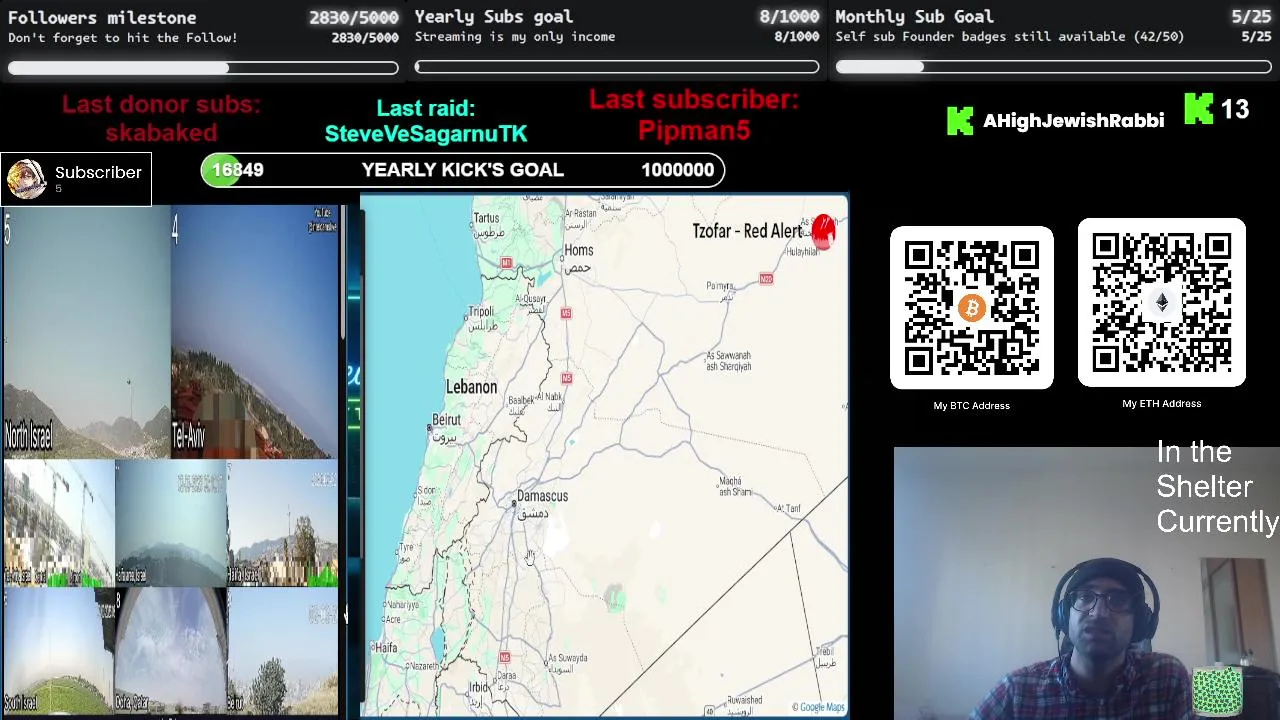The image size is (1280, 720).
Task: Open the Haifa camera feed thumbnail
Action: click(x=283, y=523)
